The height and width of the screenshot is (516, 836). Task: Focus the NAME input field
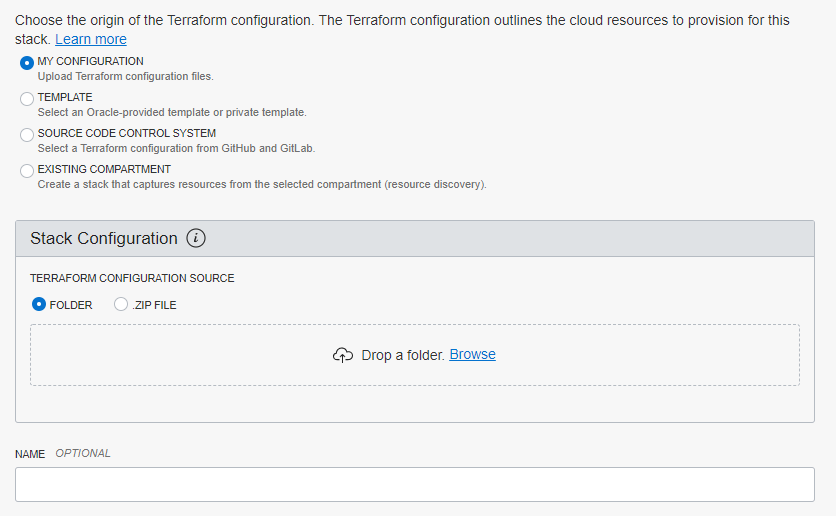414,484
